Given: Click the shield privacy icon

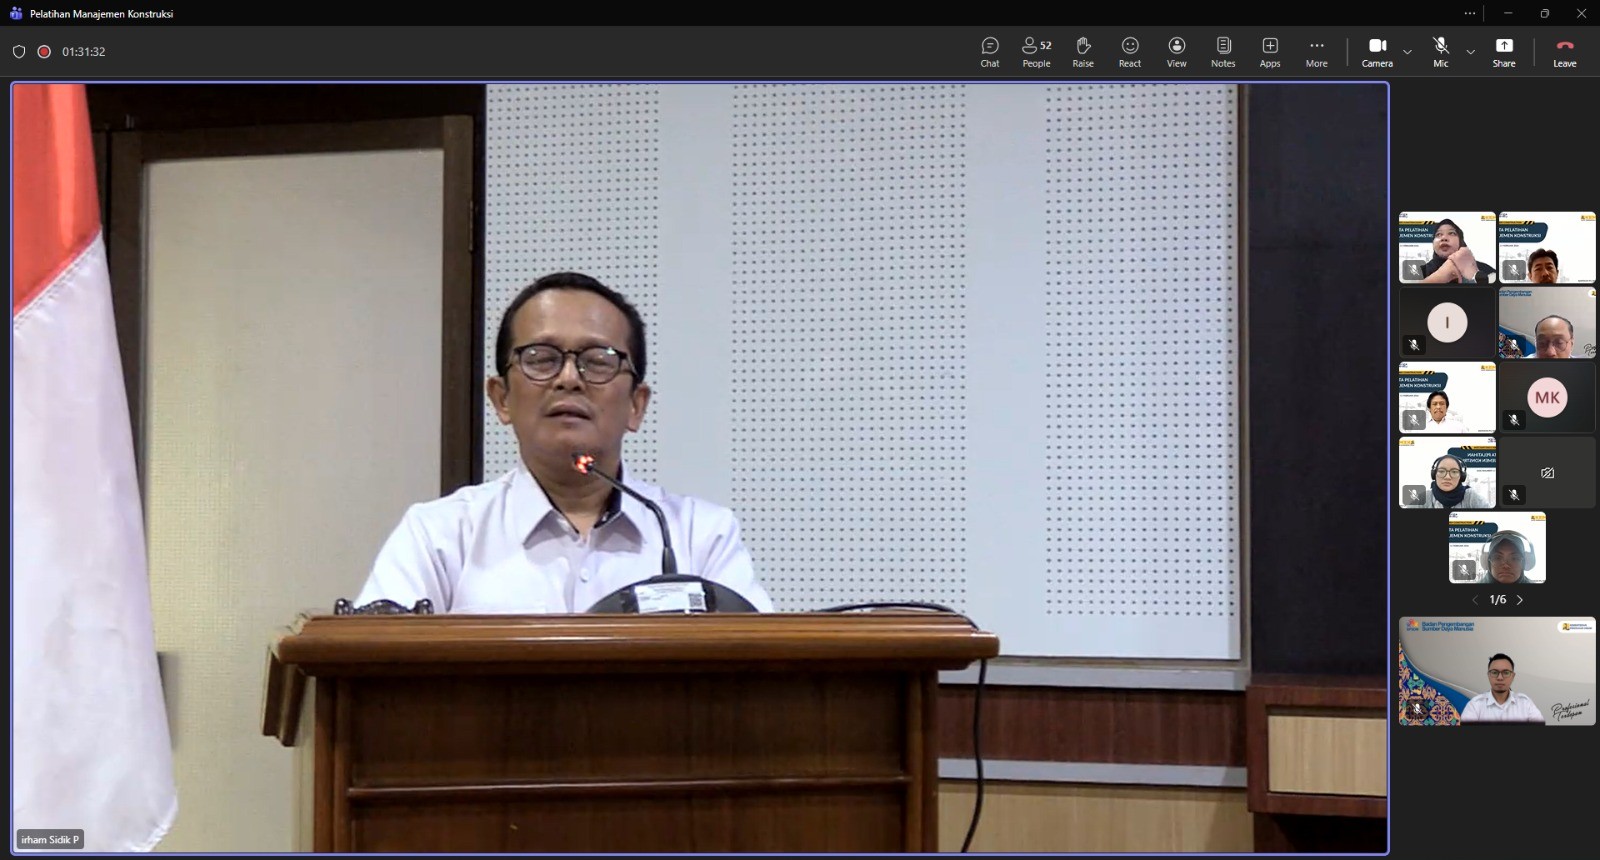Looking at the screenshot, I should click(19, 52).
